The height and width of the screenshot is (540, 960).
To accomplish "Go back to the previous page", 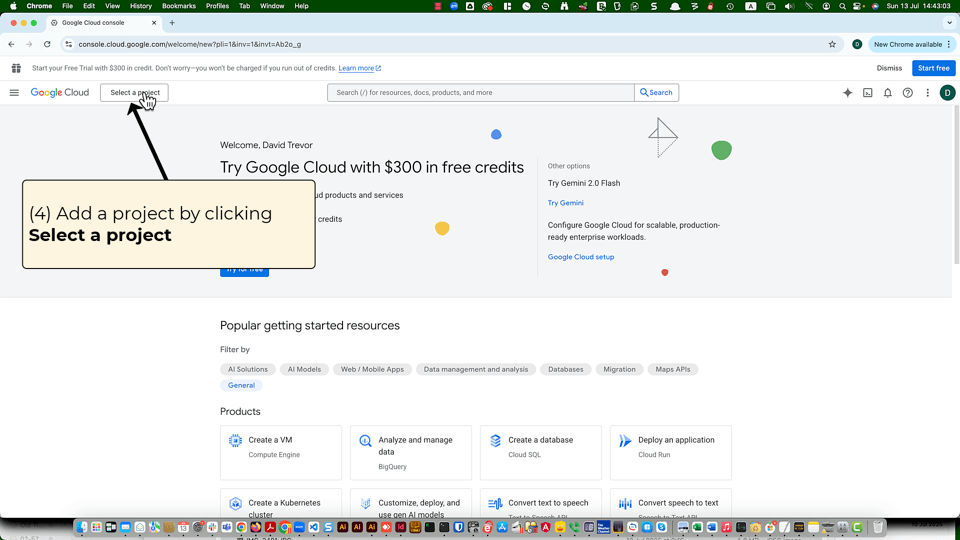I will pyautogui.click(x=12, y=44).
